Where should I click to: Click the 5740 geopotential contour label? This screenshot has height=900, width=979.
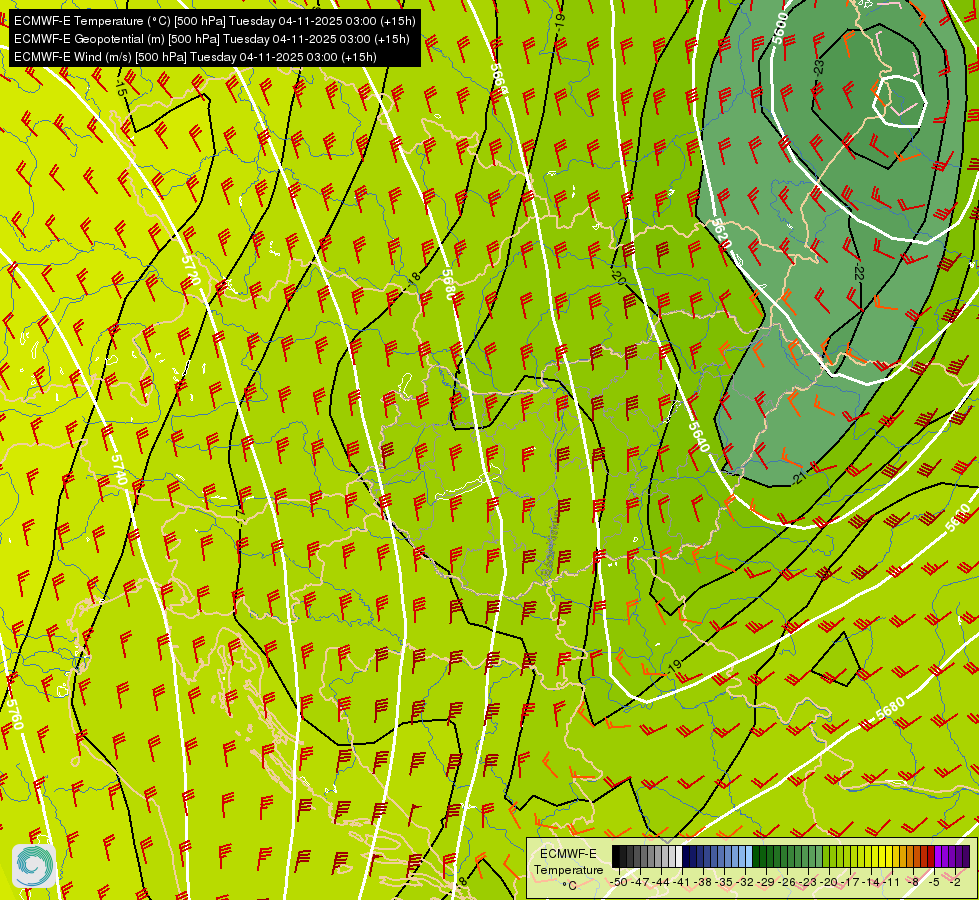click(119, 469)
